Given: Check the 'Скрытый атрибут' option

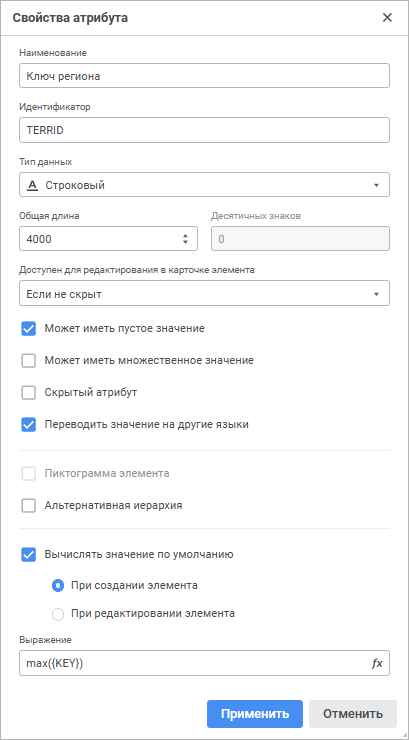Looking at the screenshot, I should (x=29, y=393).
